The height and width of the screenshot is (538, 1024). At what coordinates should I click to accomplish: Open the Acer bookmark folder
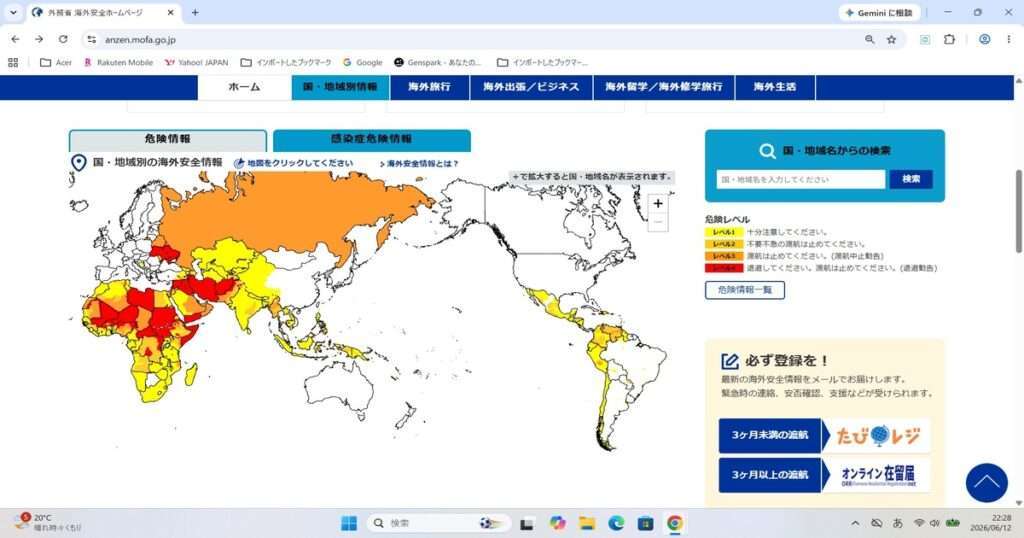pyautogui.click(x=56, y=63)
